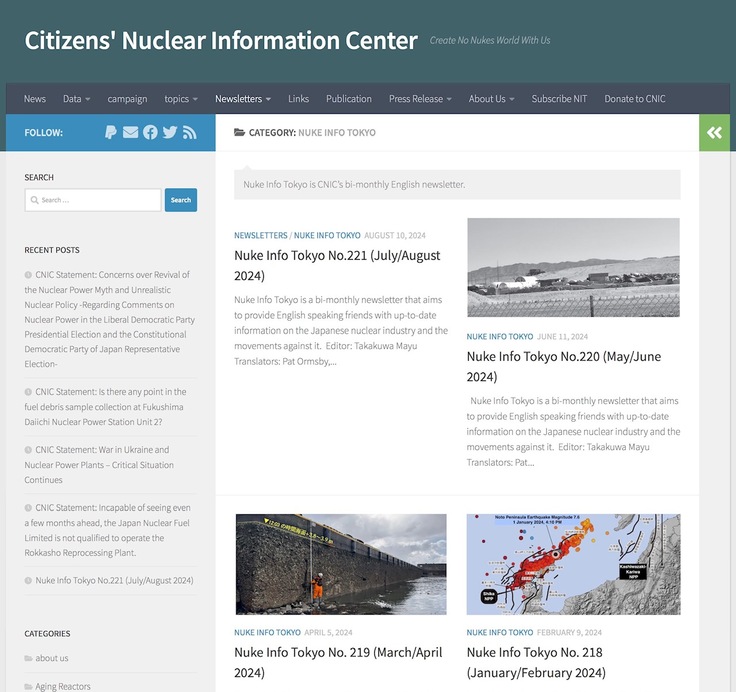The image size is (736, 692).
Task: Click the folder icon beside Aging Reactors
Action: click(28, 687)
